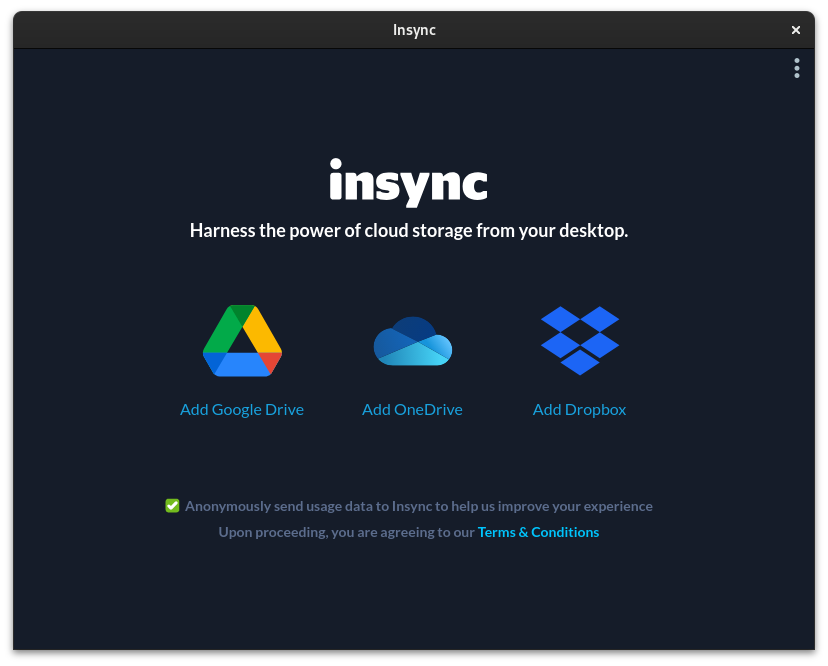Screen dimensions: 828x666
Task: Select the Add Google Drive link
Action: click(x=242, y=409)
